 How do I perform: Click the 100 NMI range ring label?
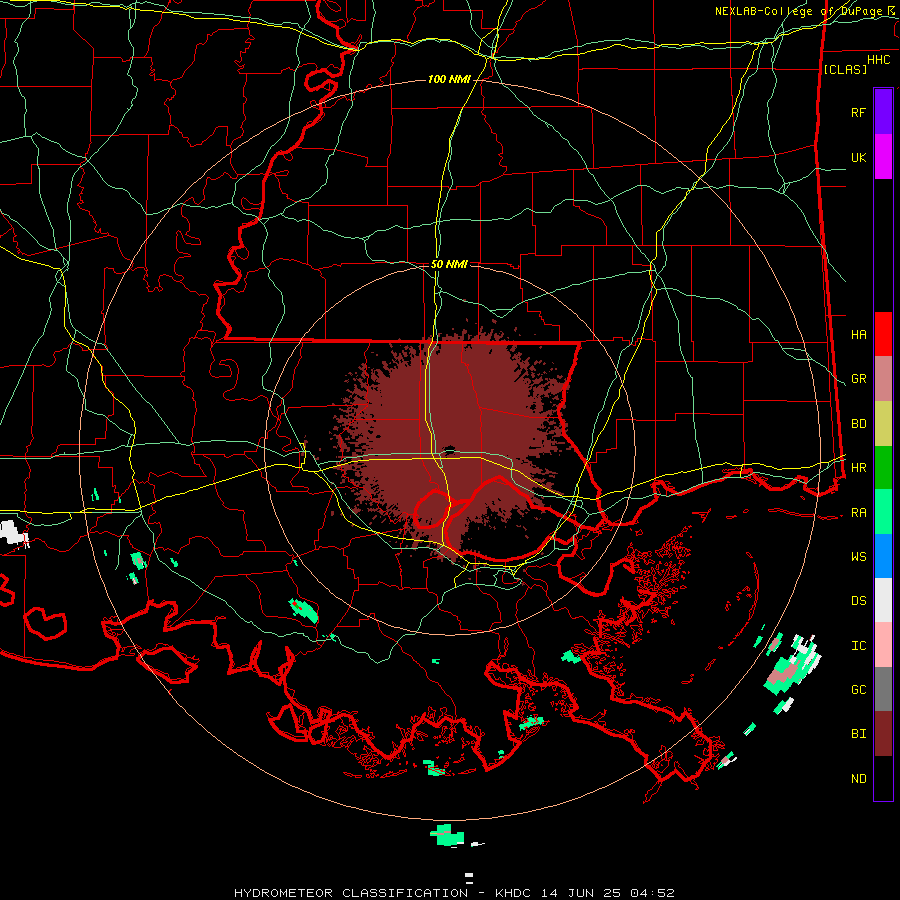449,79
